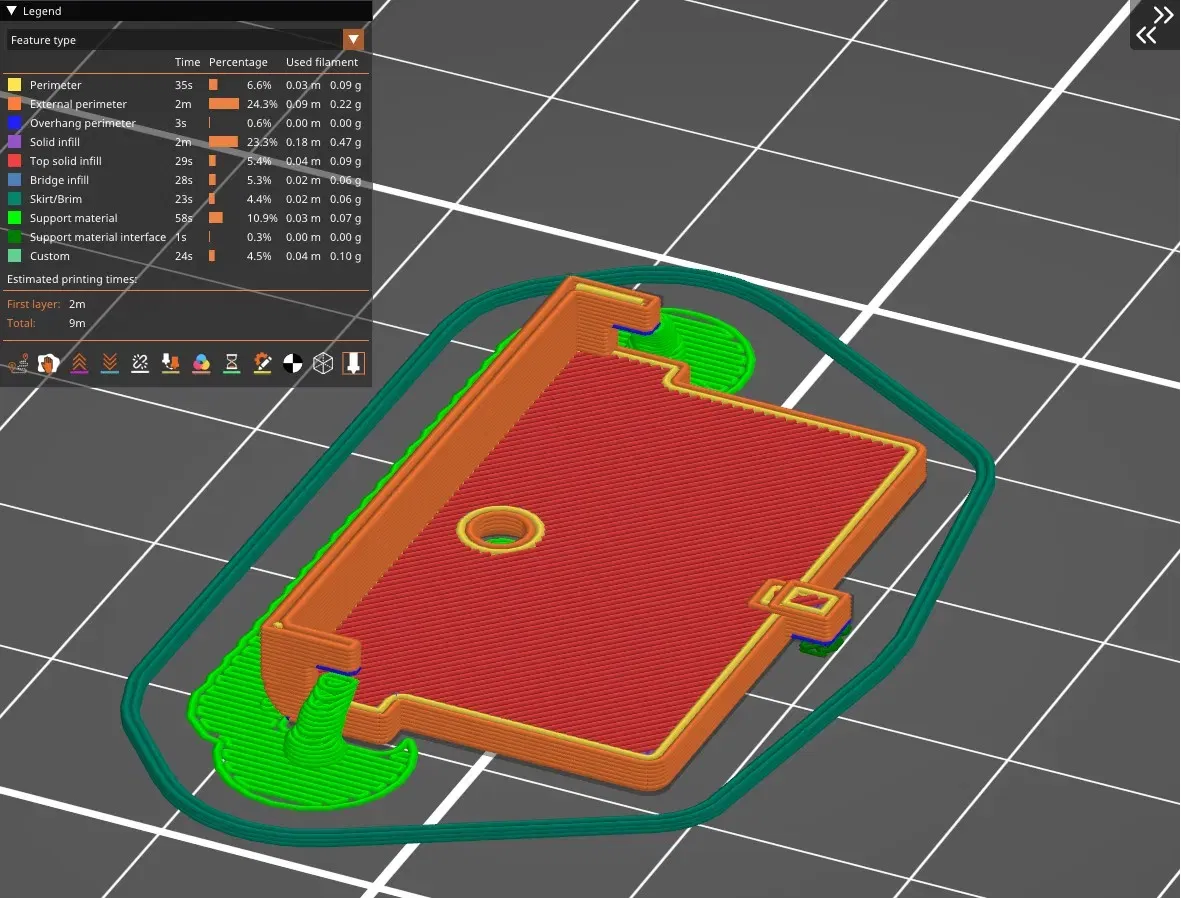Toggle Overhang perimeter feature visibility
The height and width of the screenshot is (898, 1181).
click(184, 123)
